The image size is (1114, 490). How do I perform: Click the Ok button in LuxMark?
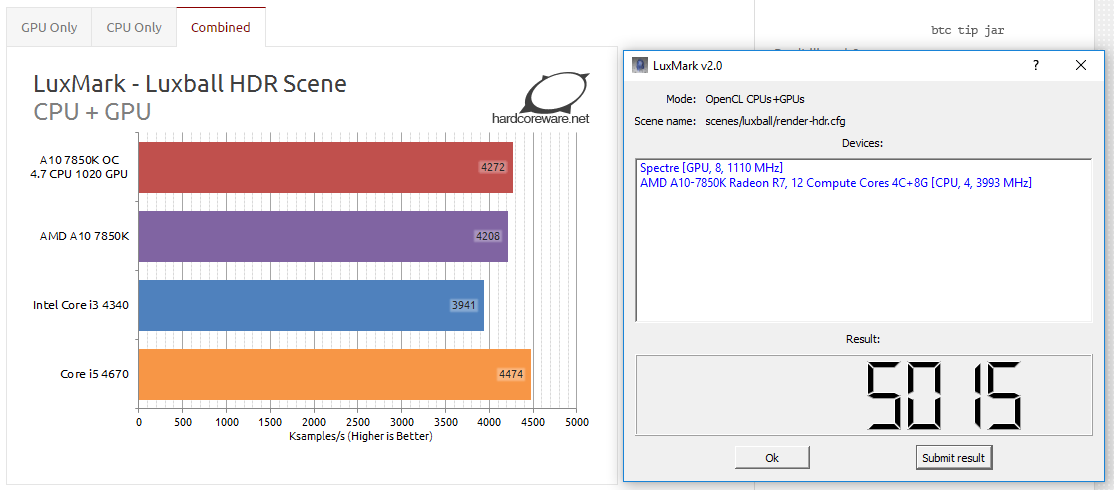point(772,457)
